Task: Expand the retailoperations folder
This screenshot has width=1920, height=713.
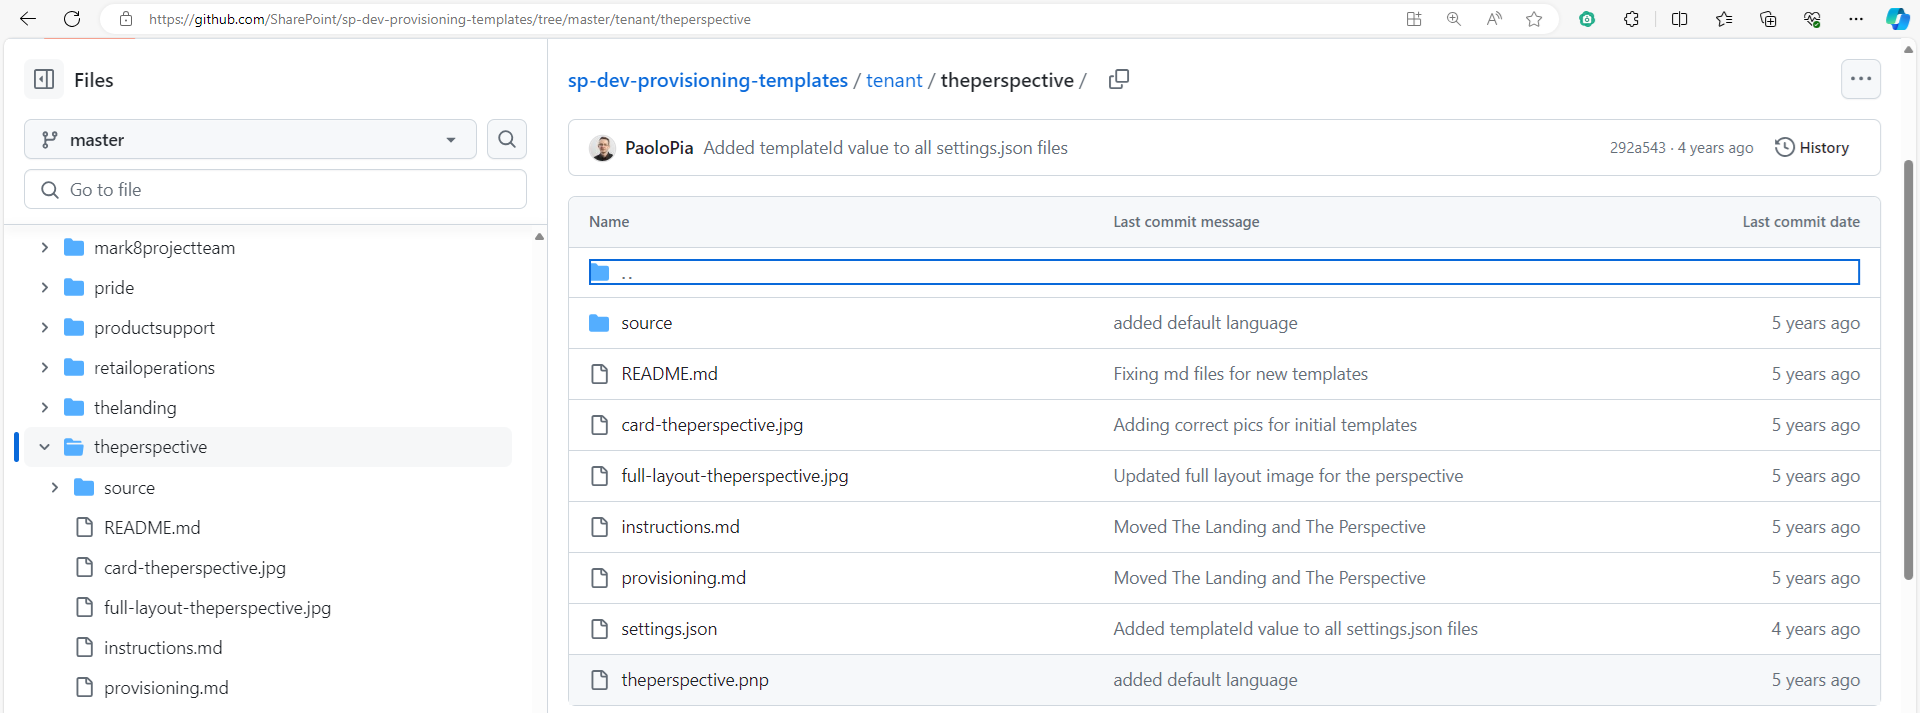Action: click(x=45, y=368)
